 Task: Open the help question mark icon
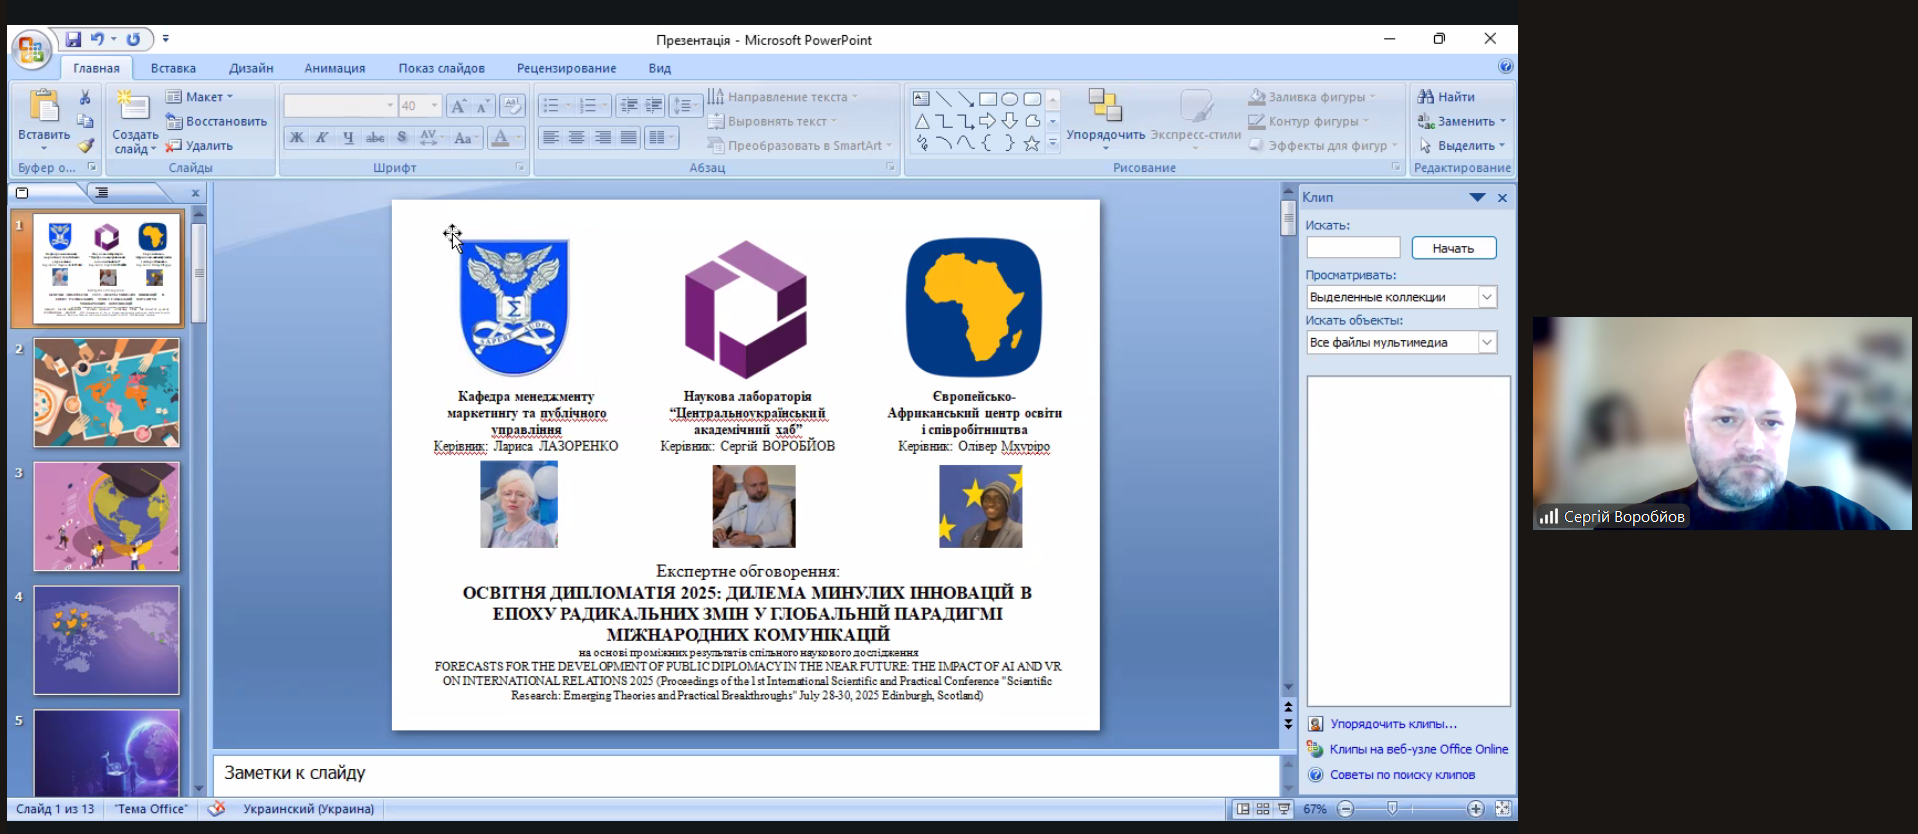pyautogui.click(x=1505, y=67)
